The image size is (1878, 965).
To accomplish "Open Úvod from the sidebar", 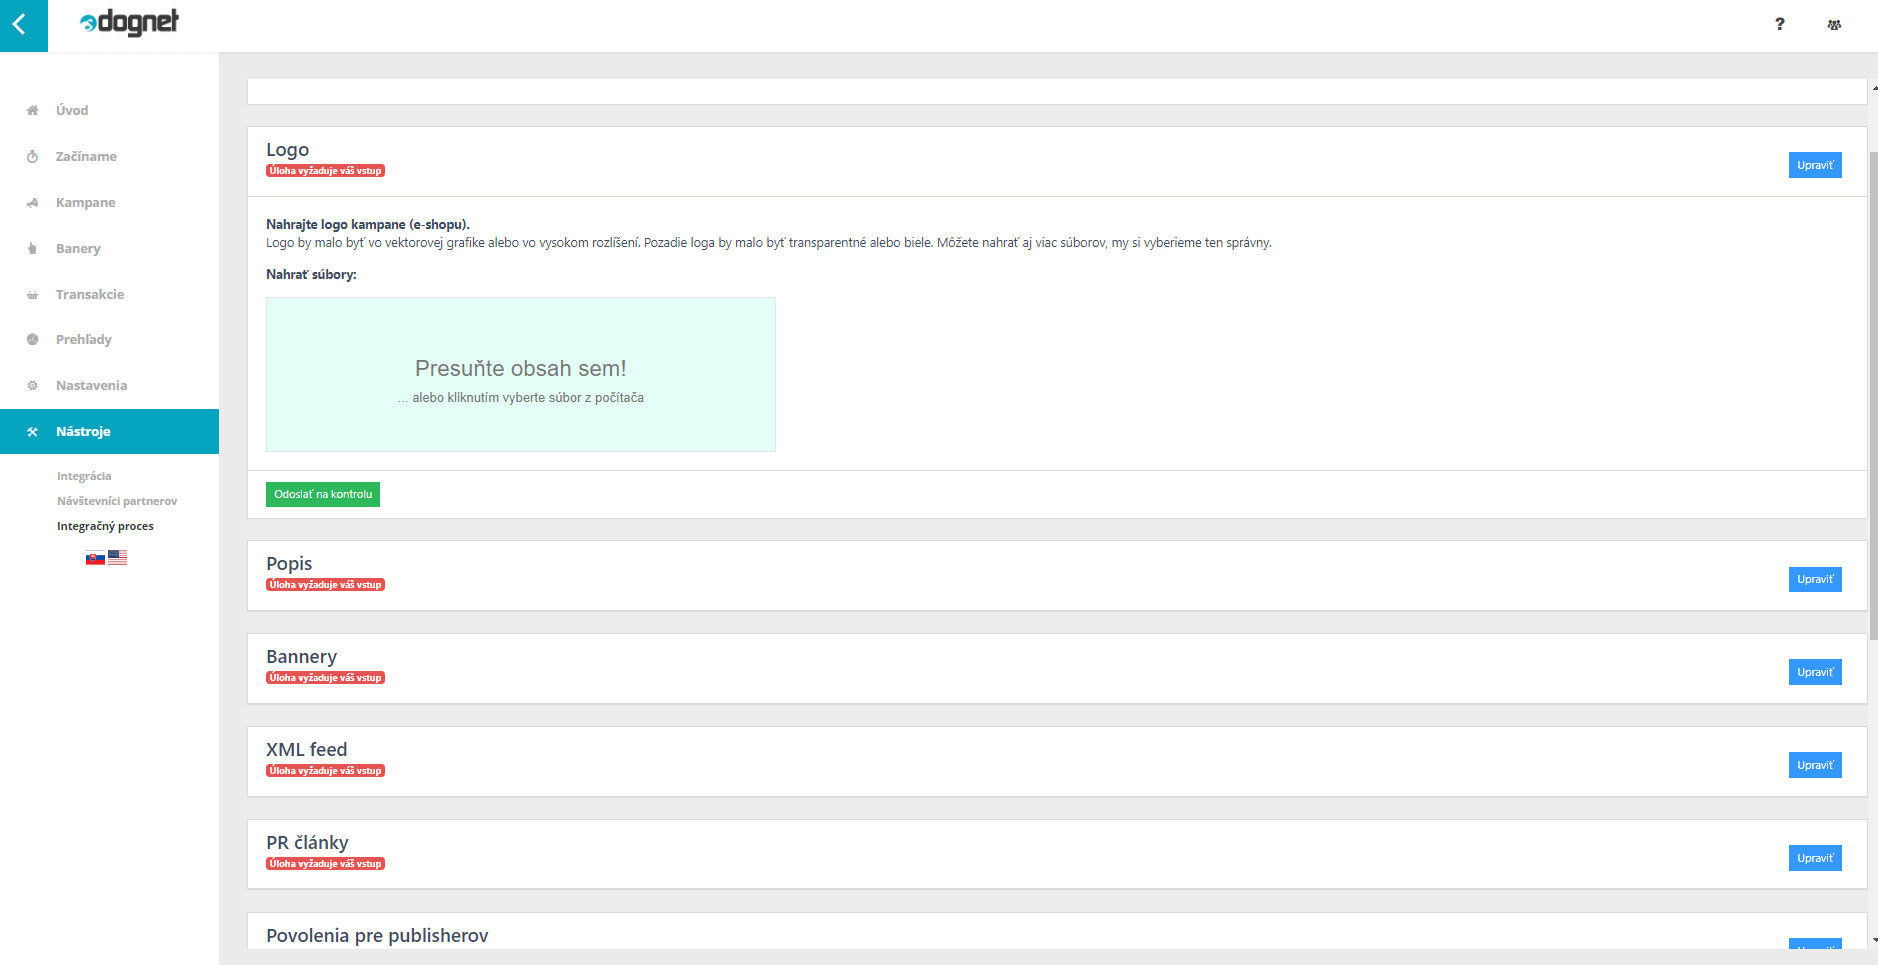I will coord(72,110).
